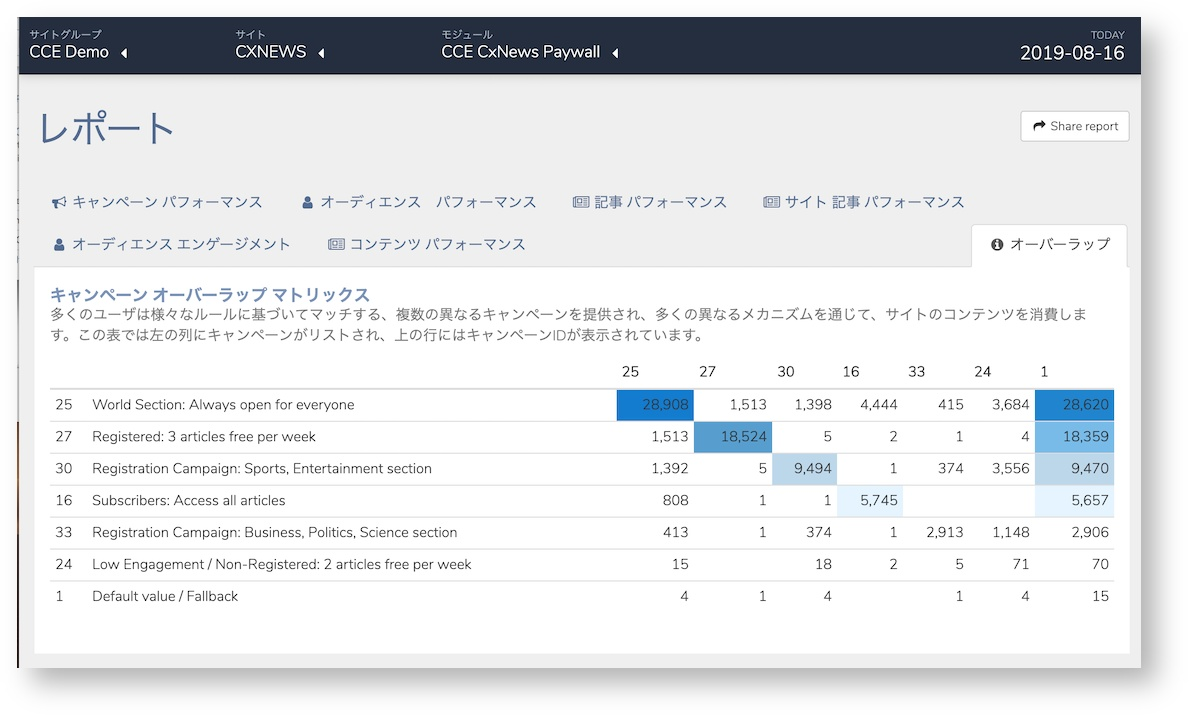
Task: Click the megaphone icon for キャンペーン パフォーマンス
Action: pyautogui.click(x=58, y=203)
